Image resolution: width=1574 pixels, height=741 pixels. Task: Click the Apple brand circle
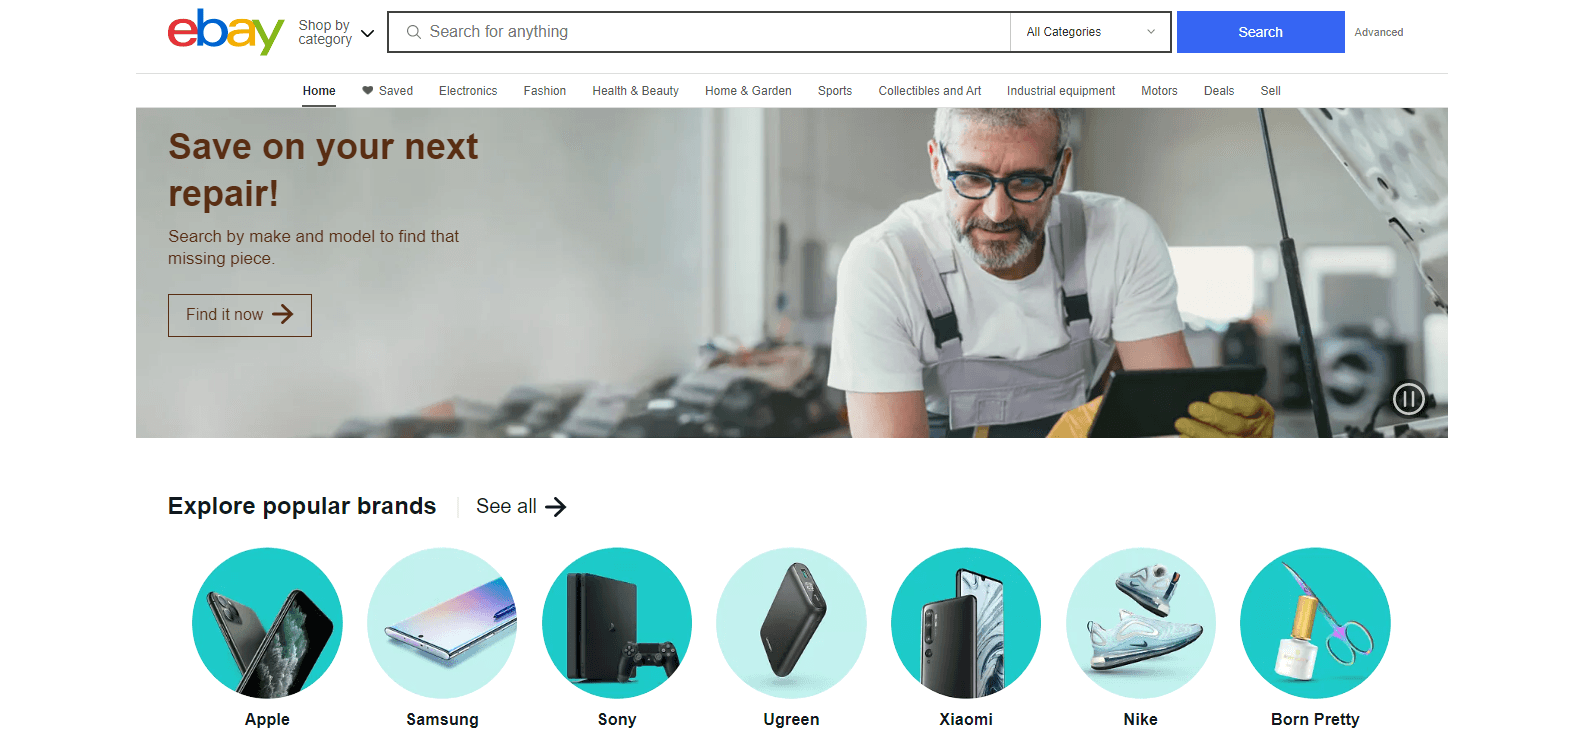point(267,623)
